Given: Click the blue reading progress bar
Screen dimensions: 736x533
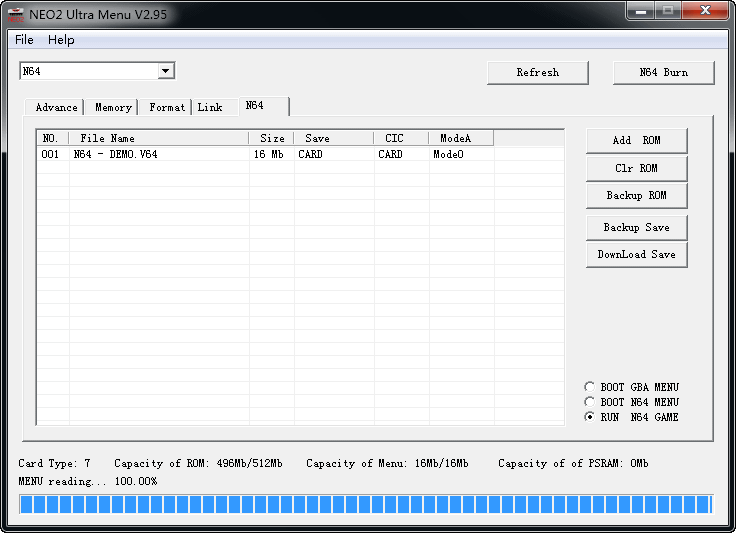Looking at the screenshot, I should pyautogui.click(x=366, y=504).
